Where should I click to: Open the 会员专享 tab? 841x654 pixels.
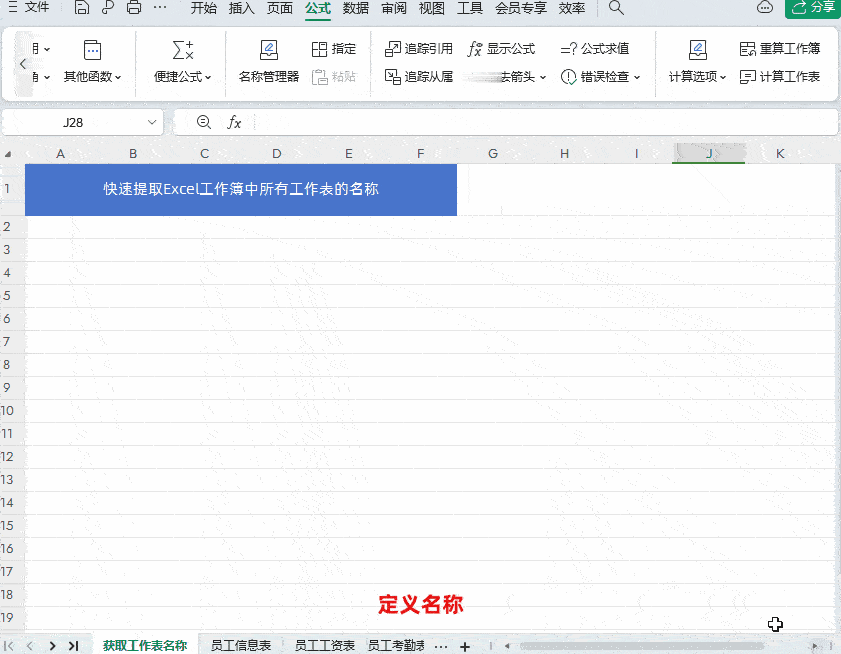(521, 8)
